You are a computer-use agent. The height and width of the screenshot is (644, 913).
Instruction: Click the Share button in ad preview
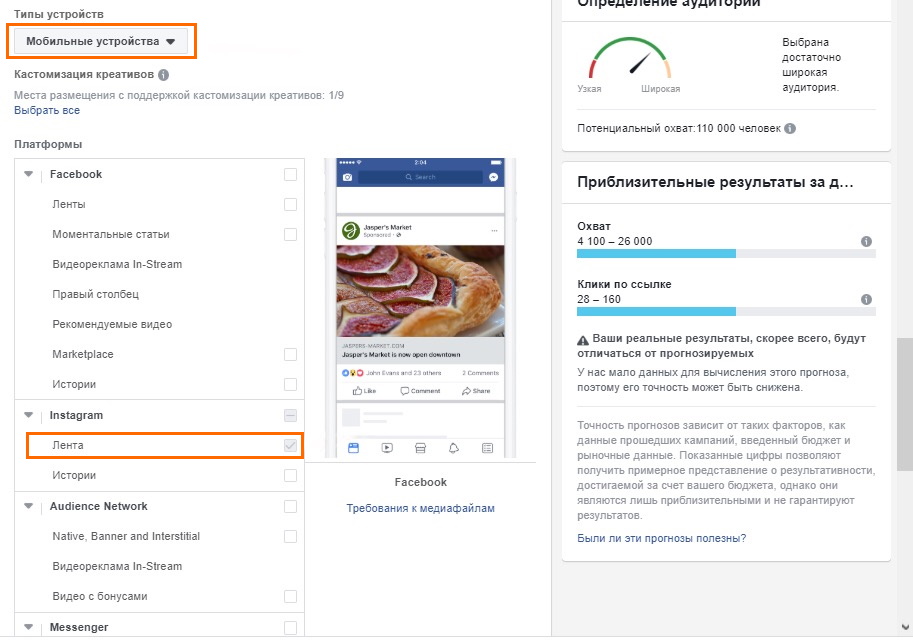click(x=476, y=391)
